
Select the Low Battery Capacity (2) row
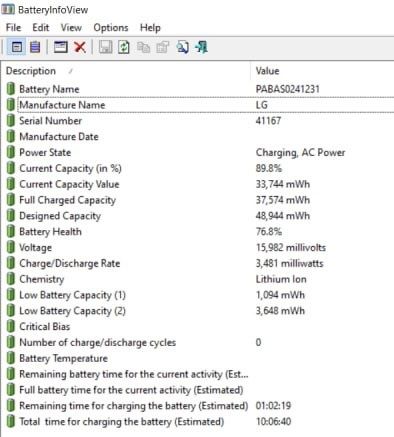point(199,311)
